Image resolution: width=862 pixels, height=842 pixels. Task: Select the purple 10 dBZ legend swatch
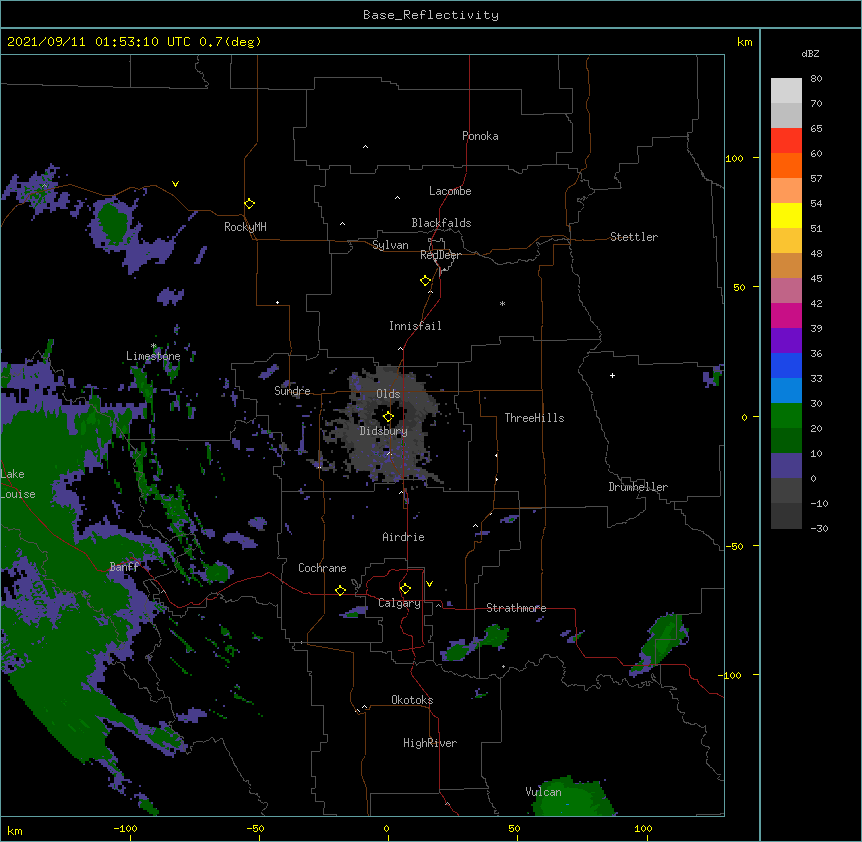(x=786, y=466)
